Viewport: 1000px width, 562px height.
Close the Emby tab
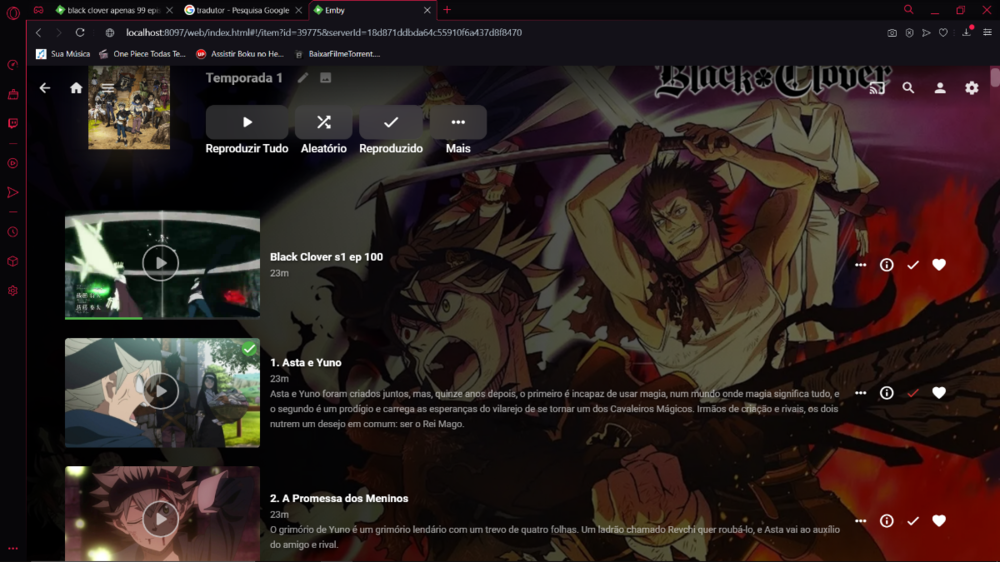pos(427,10)
